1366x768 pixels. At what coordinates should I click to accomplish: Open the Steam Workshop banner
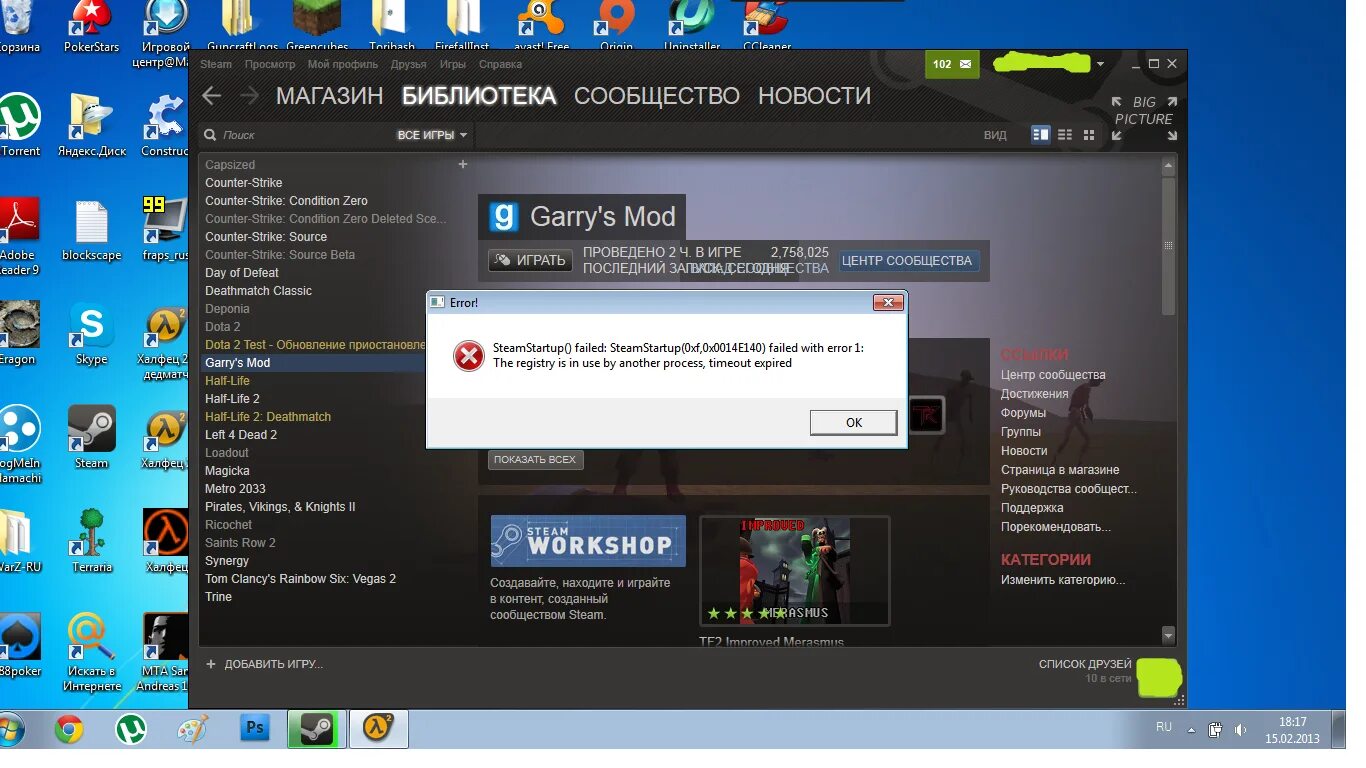(x=588, y=541)
